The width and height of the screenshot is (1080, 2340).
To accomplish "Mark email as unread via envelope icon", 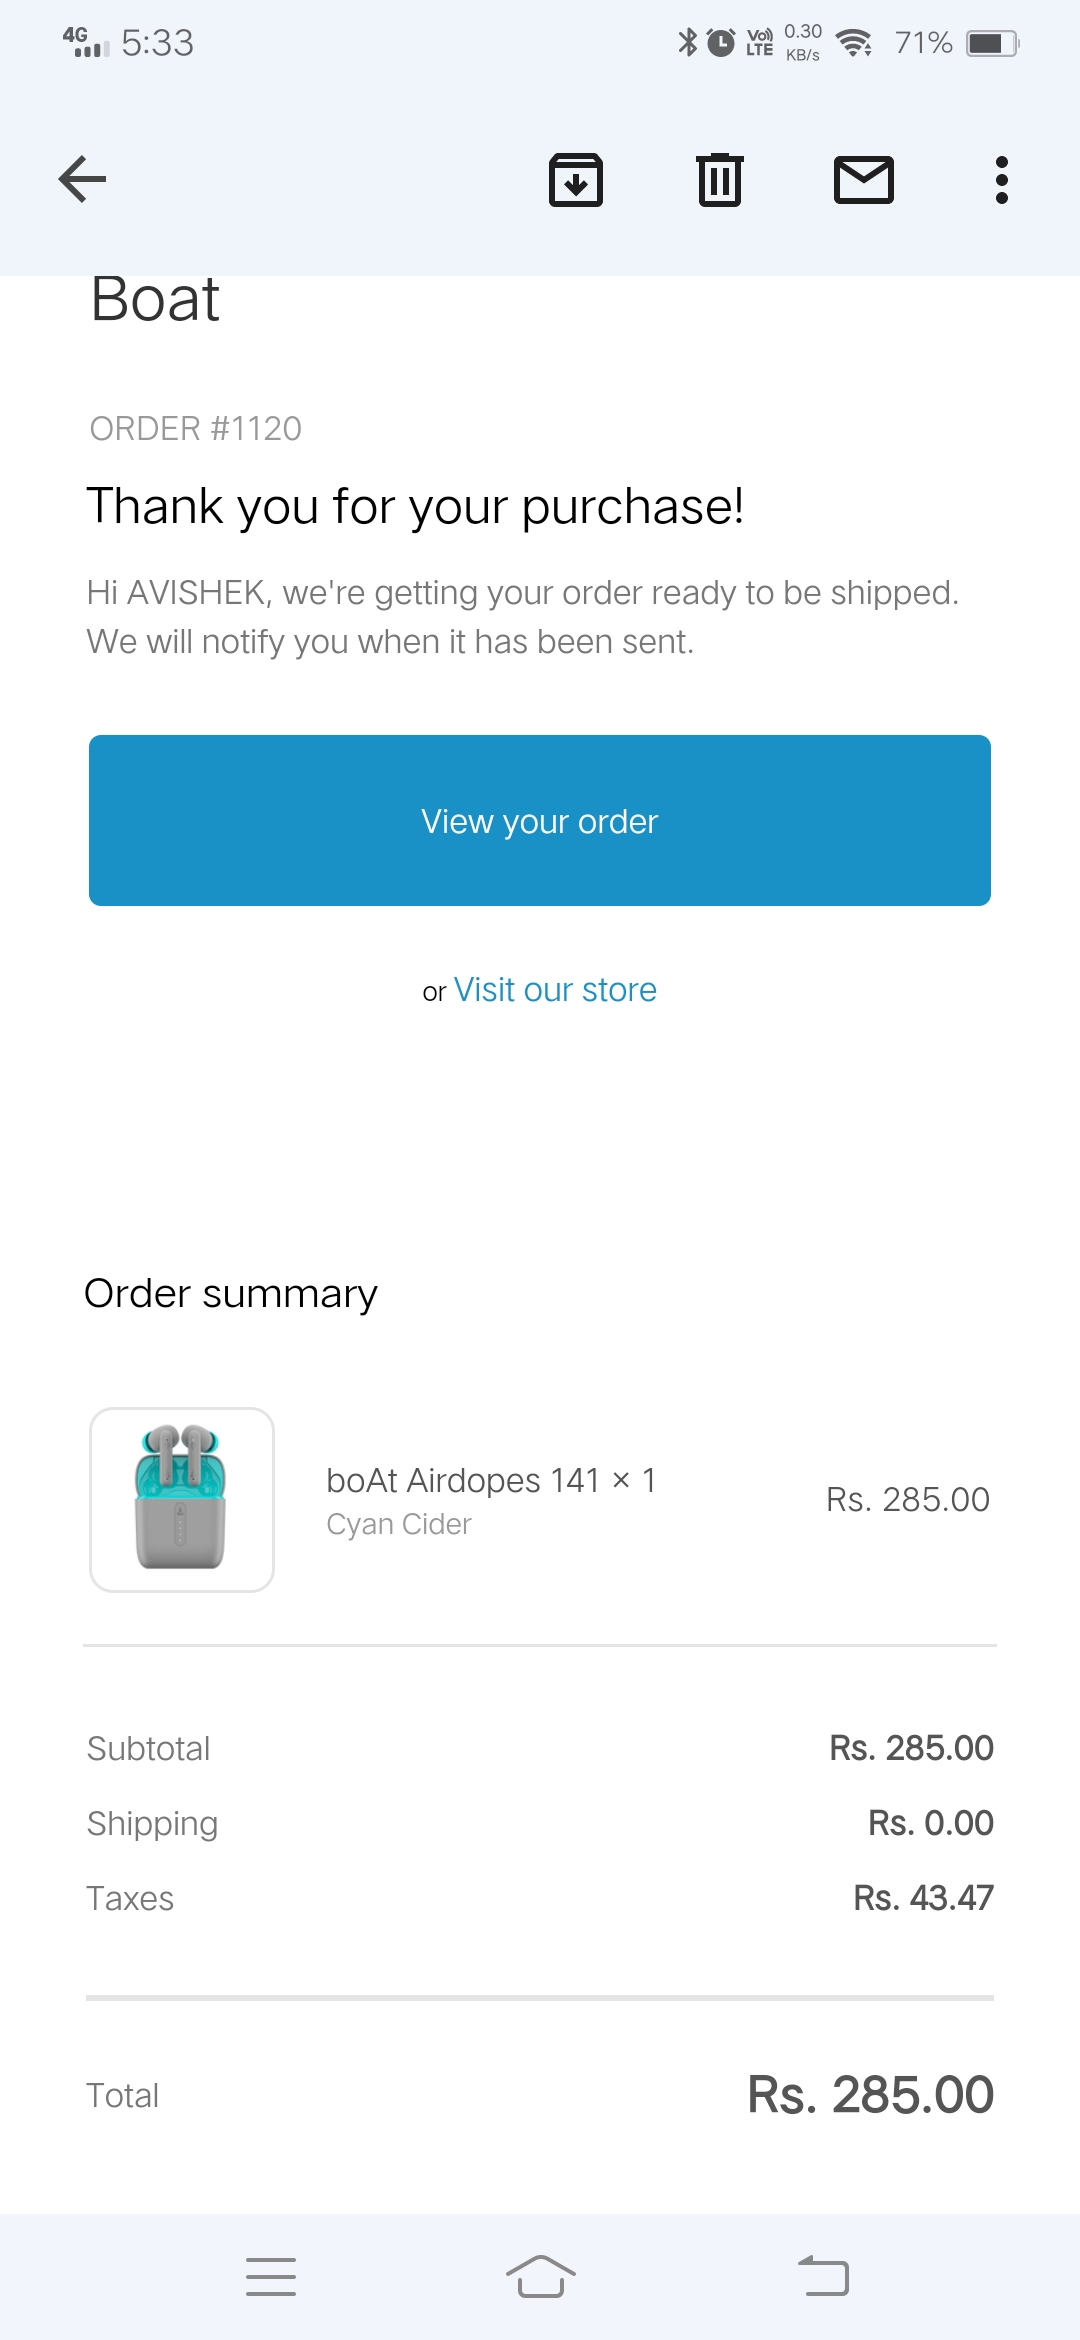I will point(864,180).
